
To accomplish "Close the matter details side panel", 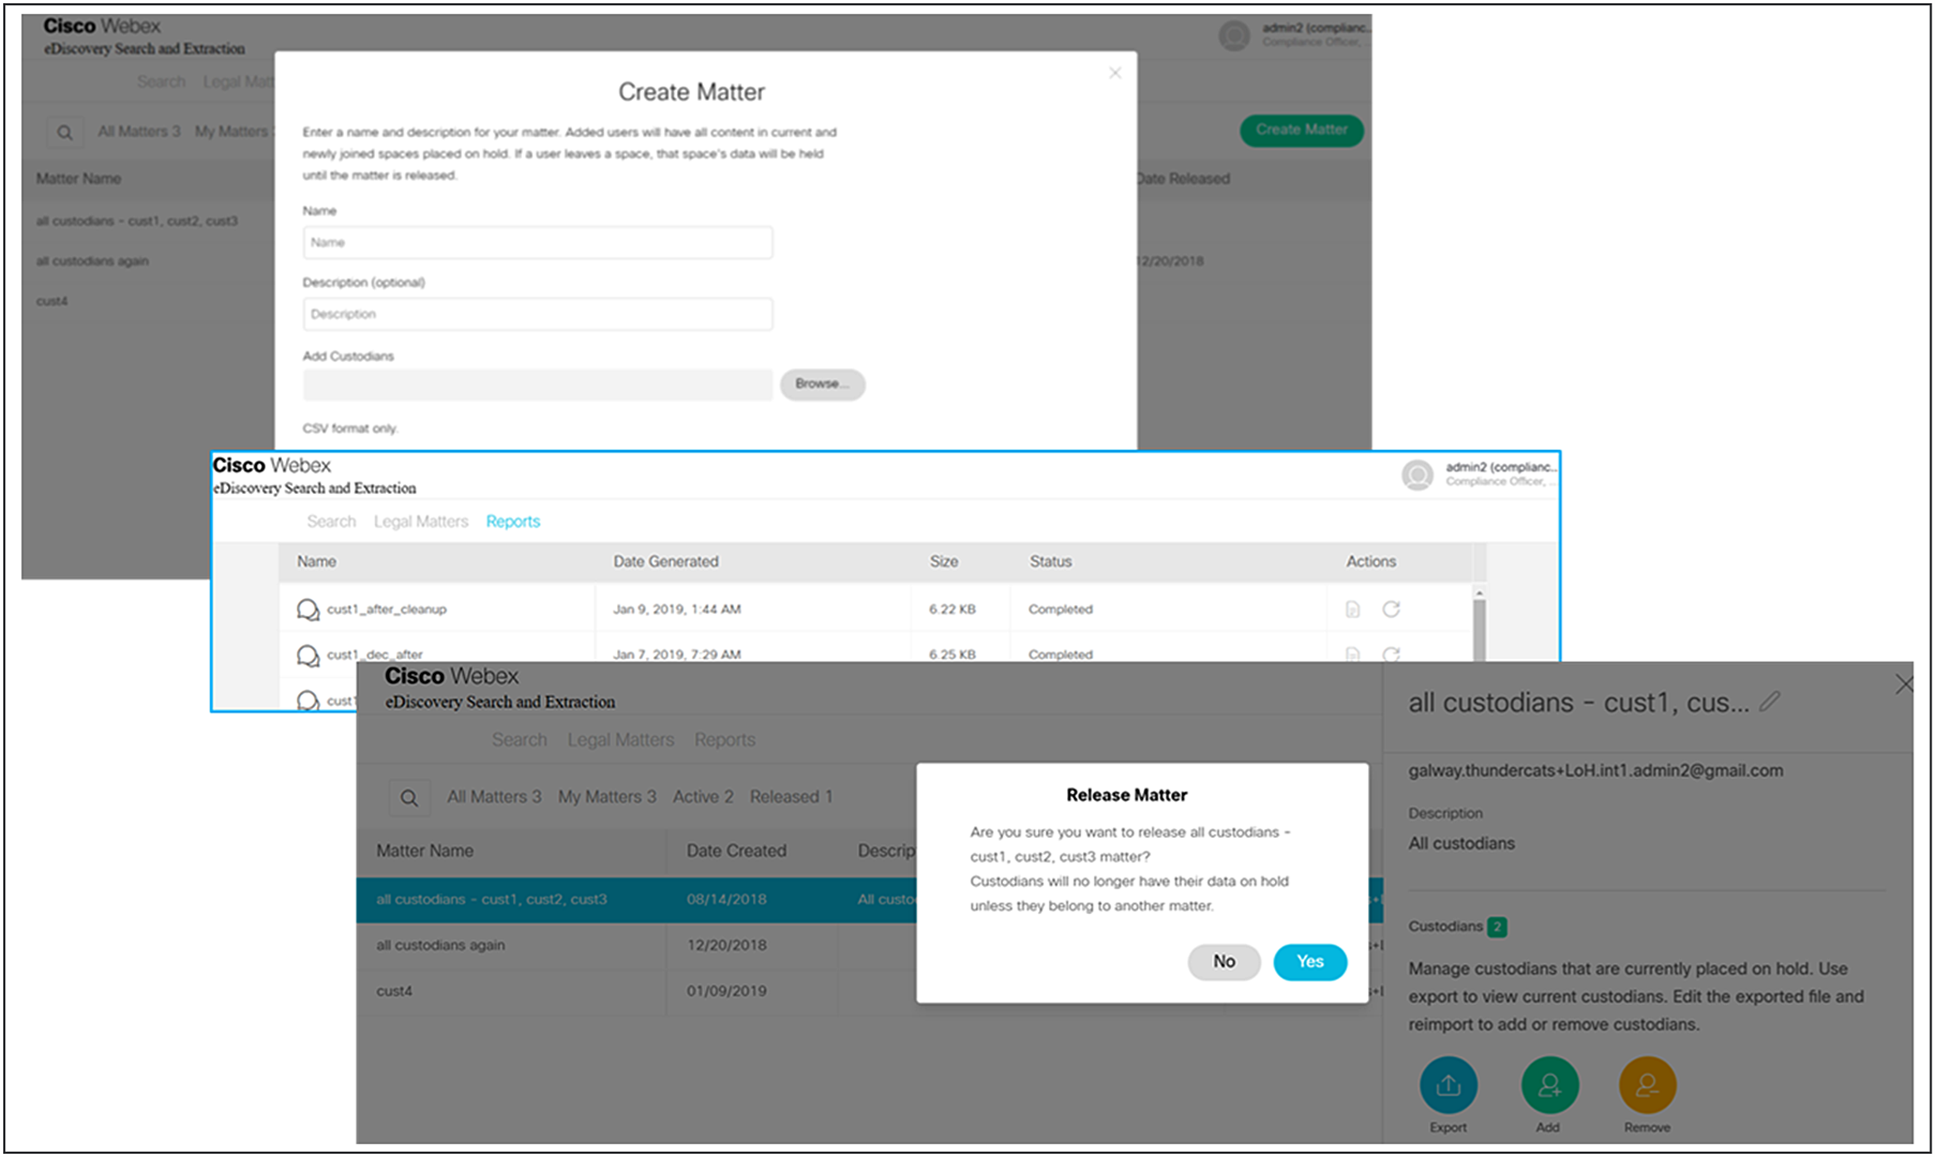I will coord(1904,684).
